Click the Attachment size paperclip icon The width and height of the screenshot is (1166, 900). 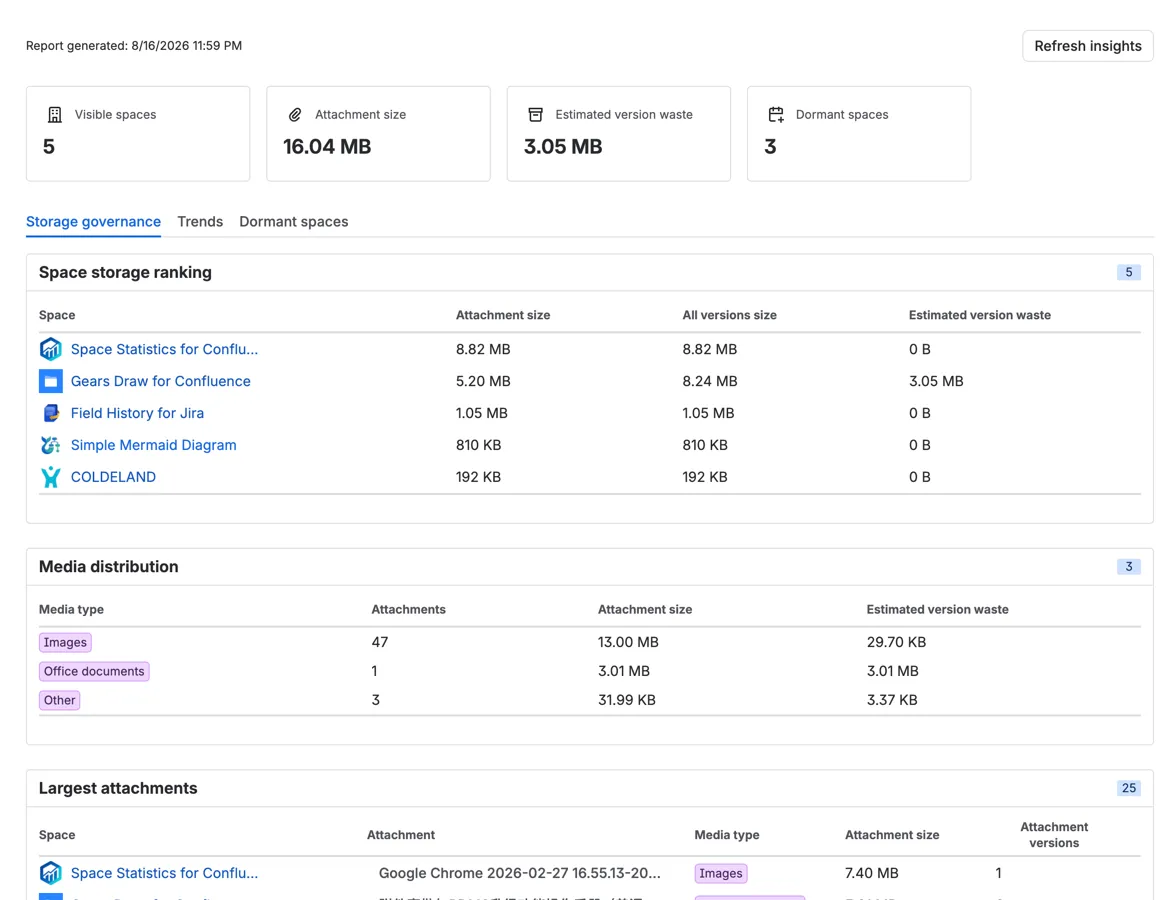295,115
